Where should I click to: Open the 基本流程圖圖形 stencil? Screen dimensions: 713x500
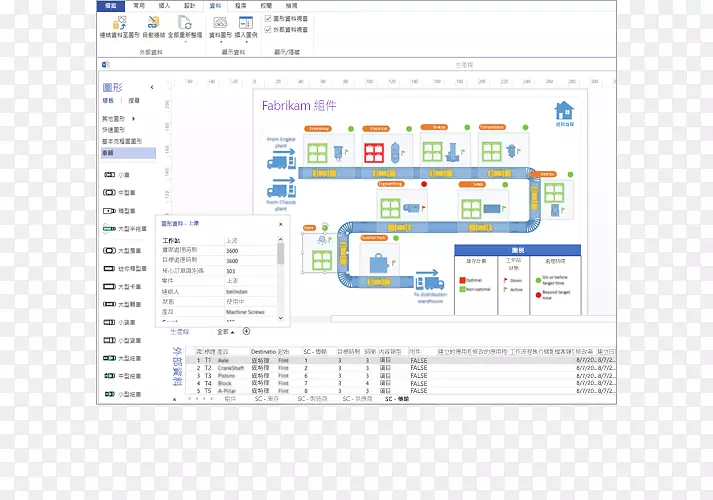[122, 141]
